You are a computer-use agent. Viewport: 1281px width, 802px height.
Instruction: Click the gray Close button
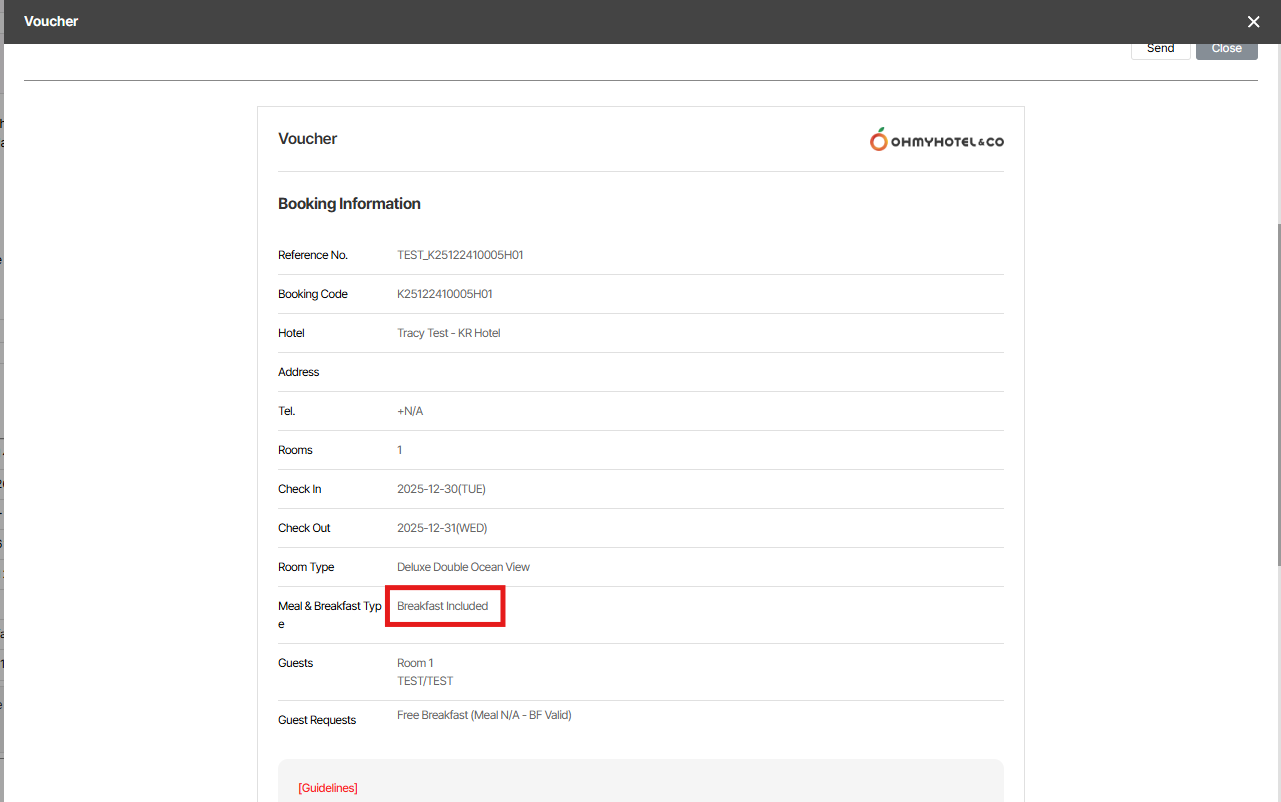tap(1227, 48)
